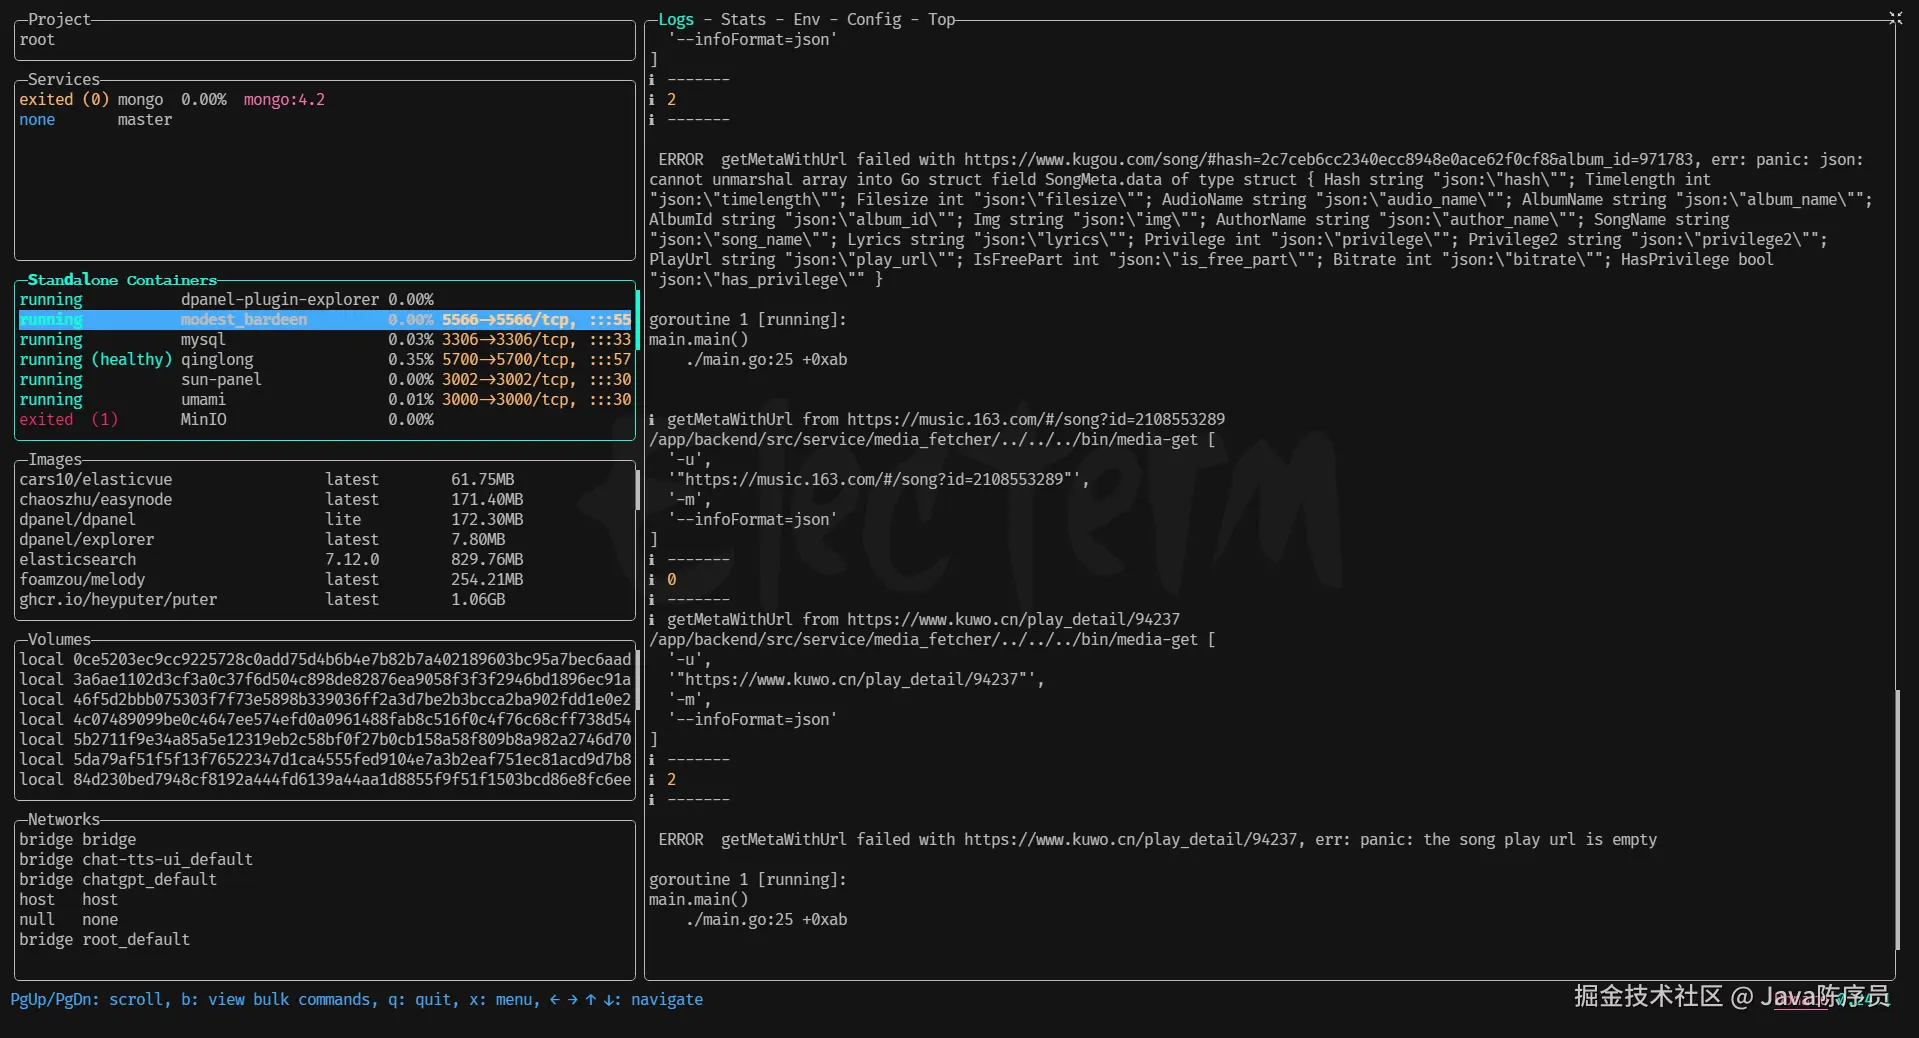Select the chat-tts-ui_default network
Viewport: 1919px width, 1038px height.
[x=325, y=860]
